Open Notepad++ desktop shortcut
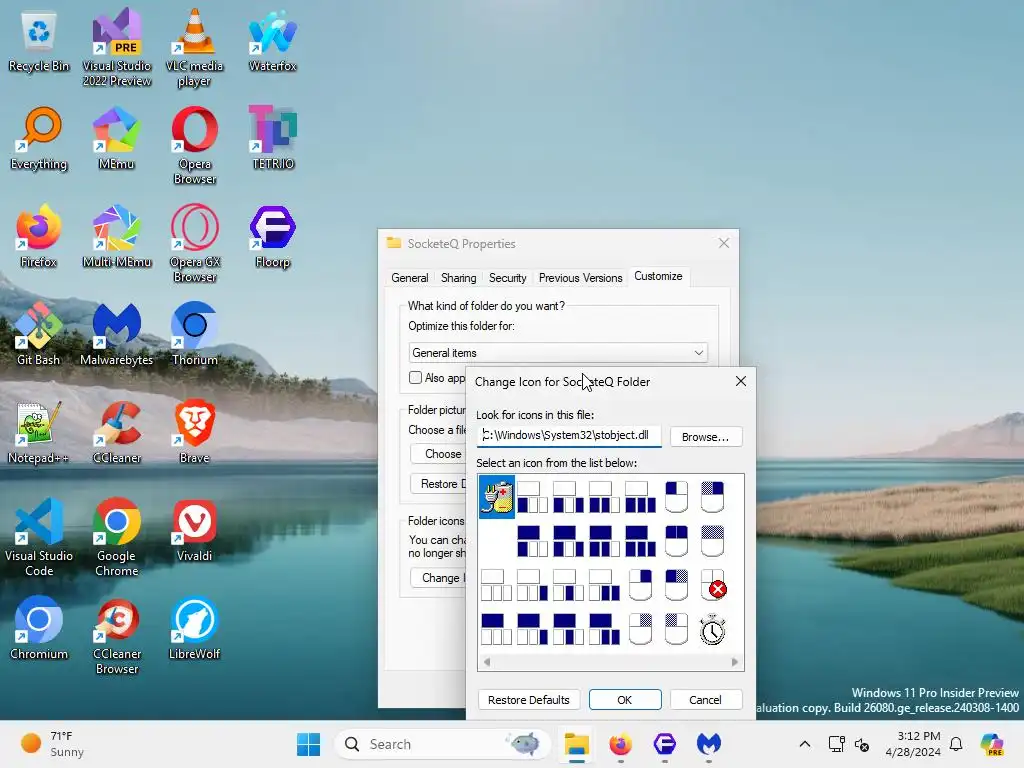This screenshot has height=768, width=1024. [39, 432]
